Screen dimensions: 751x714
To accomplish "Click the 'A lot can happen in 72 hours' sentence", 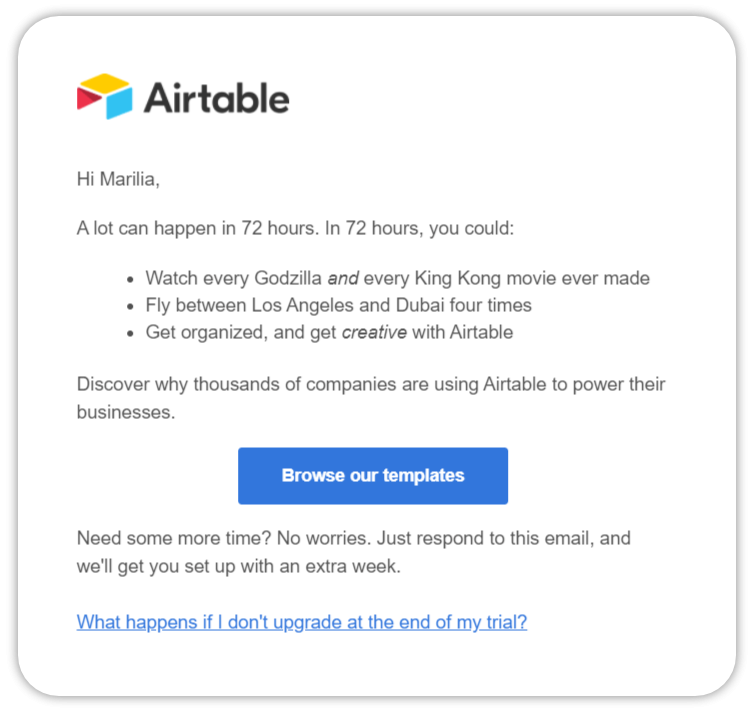I will coord(295,228).
